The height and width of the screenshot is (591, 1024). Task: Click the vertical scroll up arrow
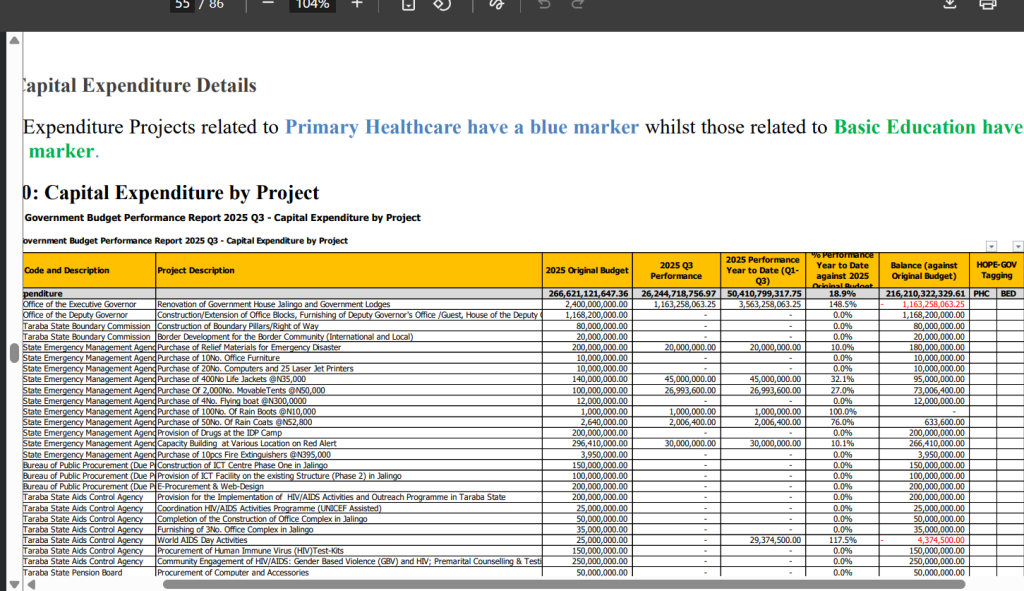click(x=13, y=41)
